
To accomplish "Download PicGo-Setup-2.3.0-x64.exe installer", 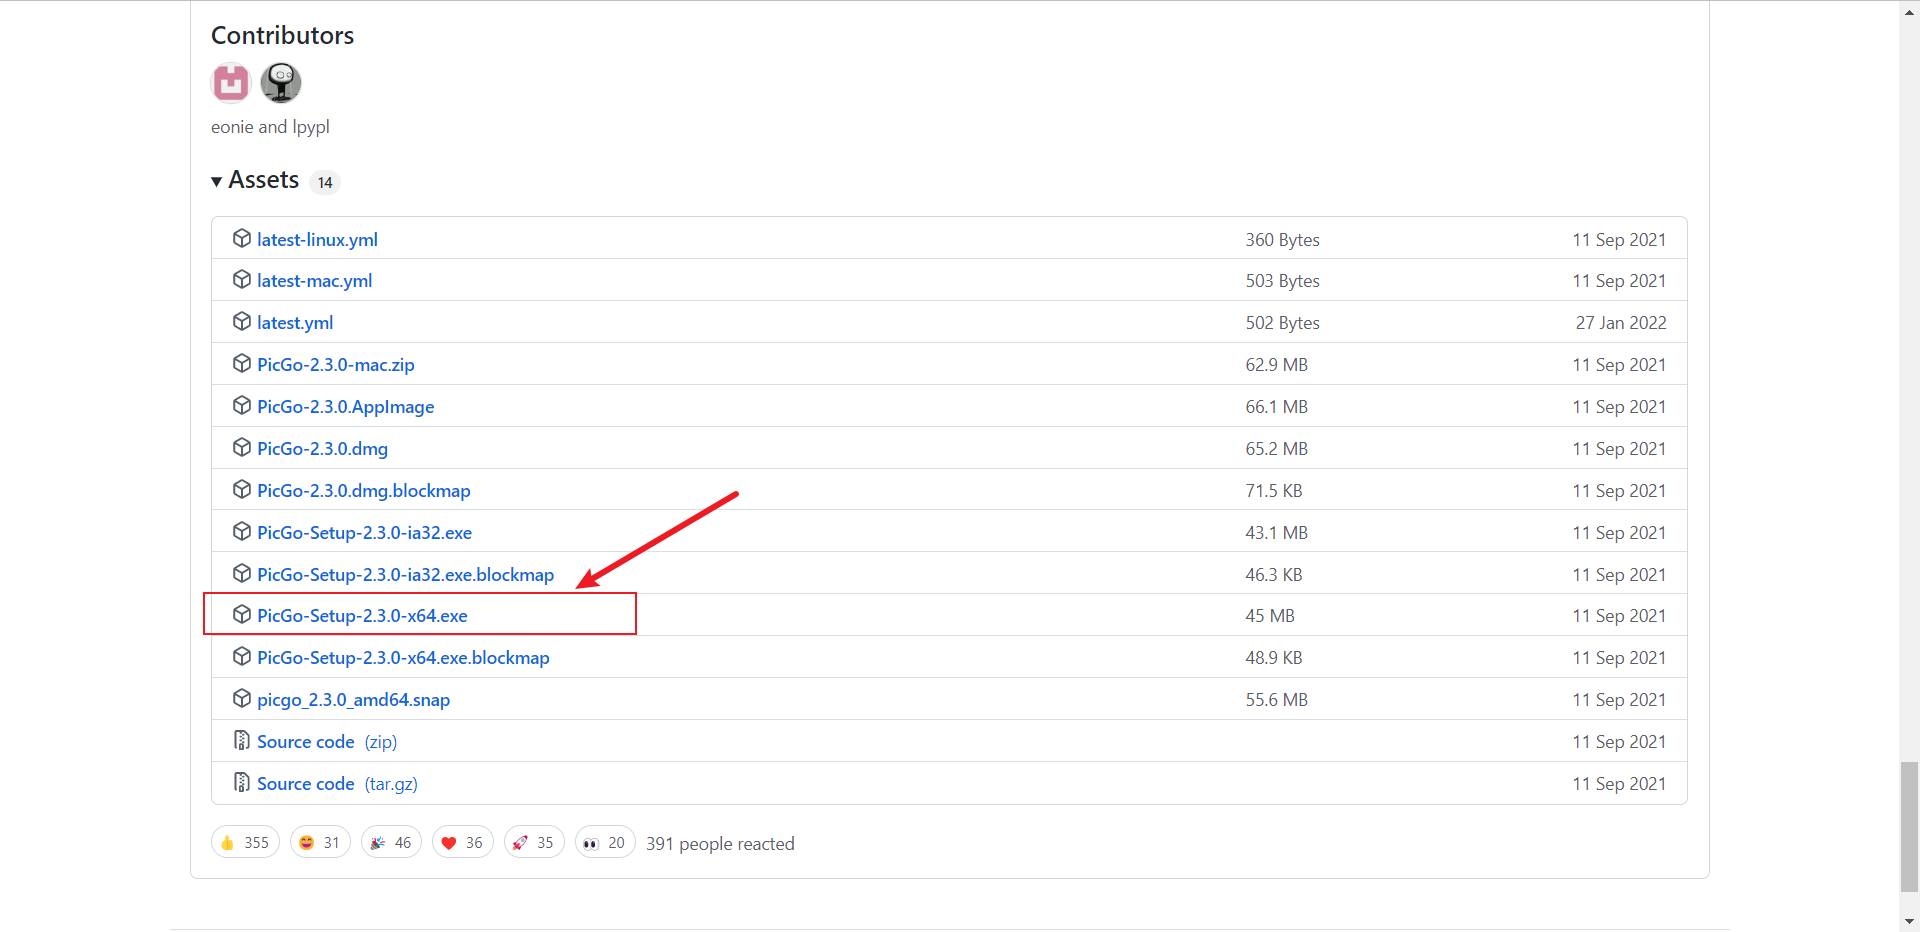I will (x=362, y=616).
